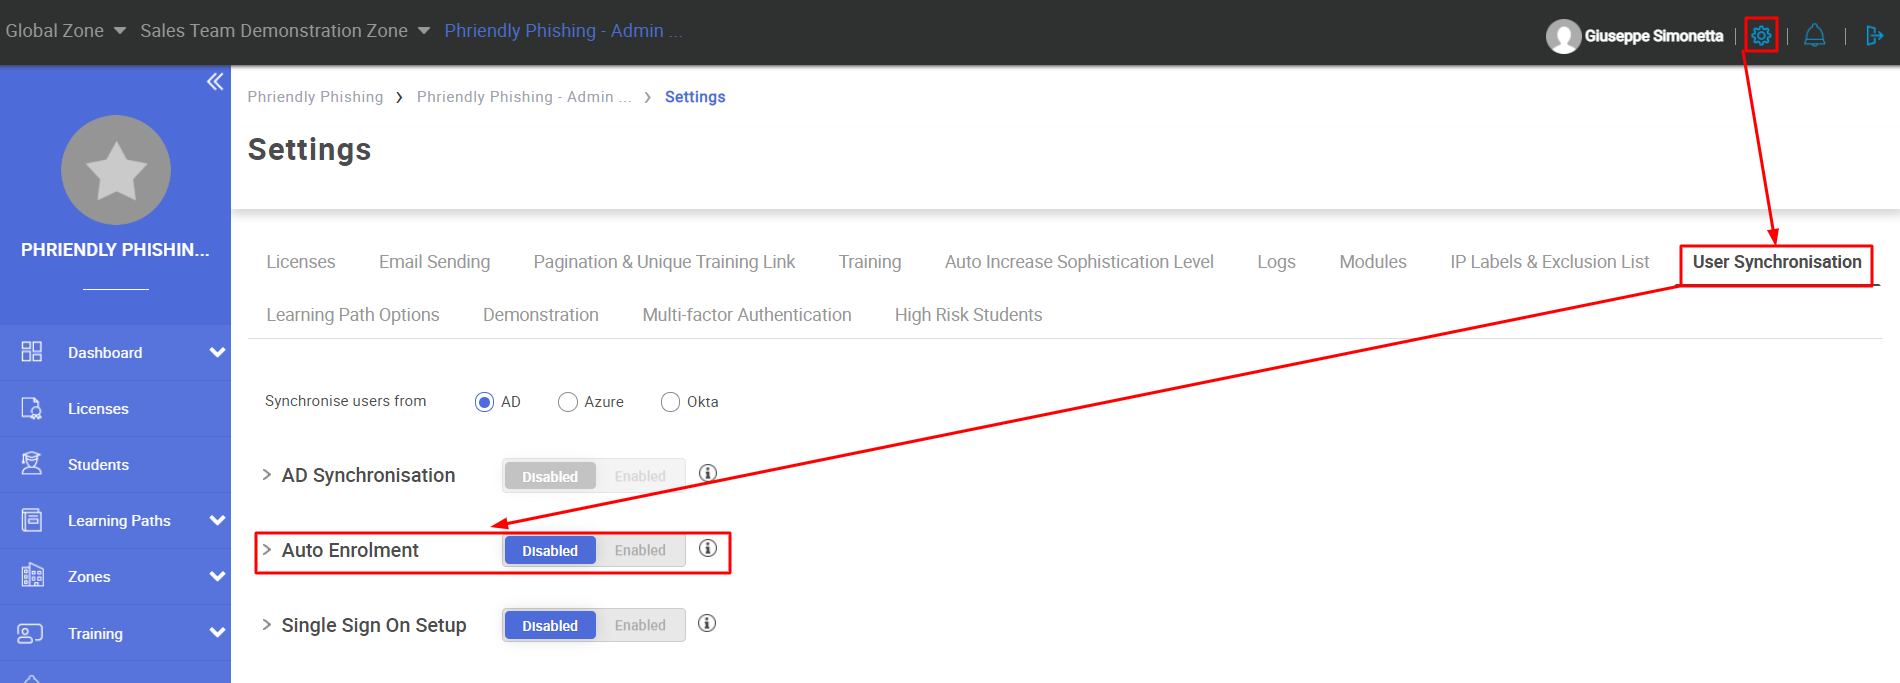Click Phriendly Phishing - Admin top bar link

[563, 31]
